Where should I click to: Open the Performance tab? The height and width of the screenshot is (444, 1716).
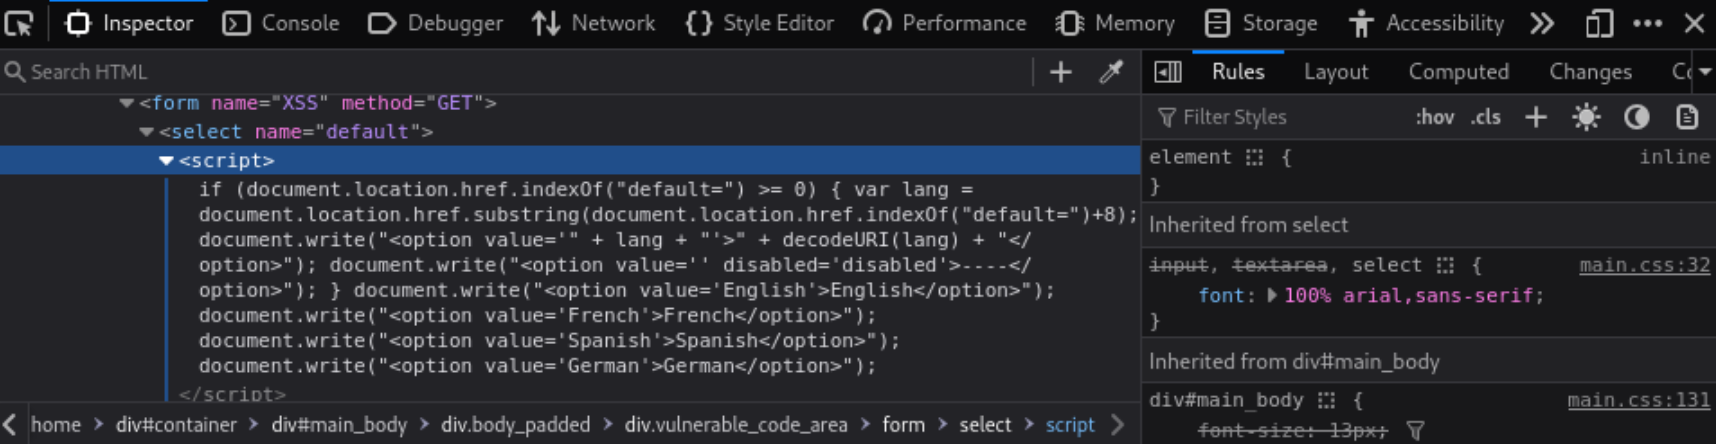[944, 23]
